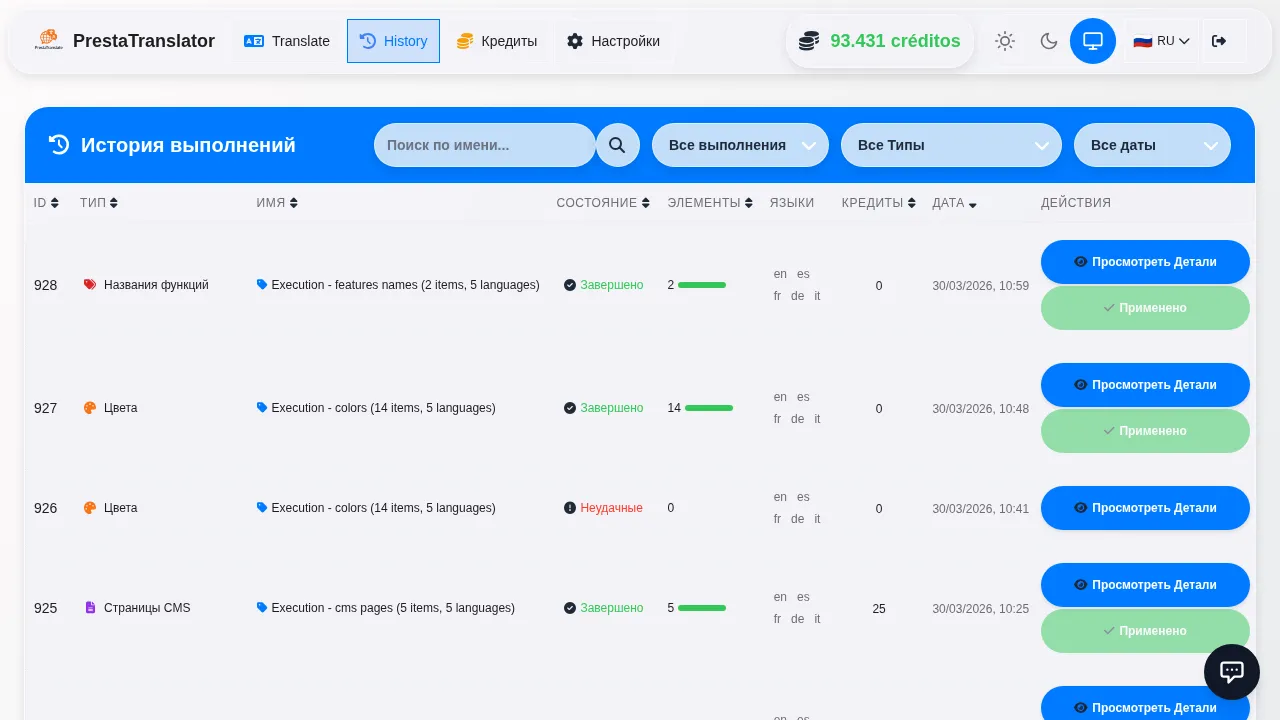
Task: Click Применено button for execution 927
Action: pyautogui.click(x=1145, y=431)
